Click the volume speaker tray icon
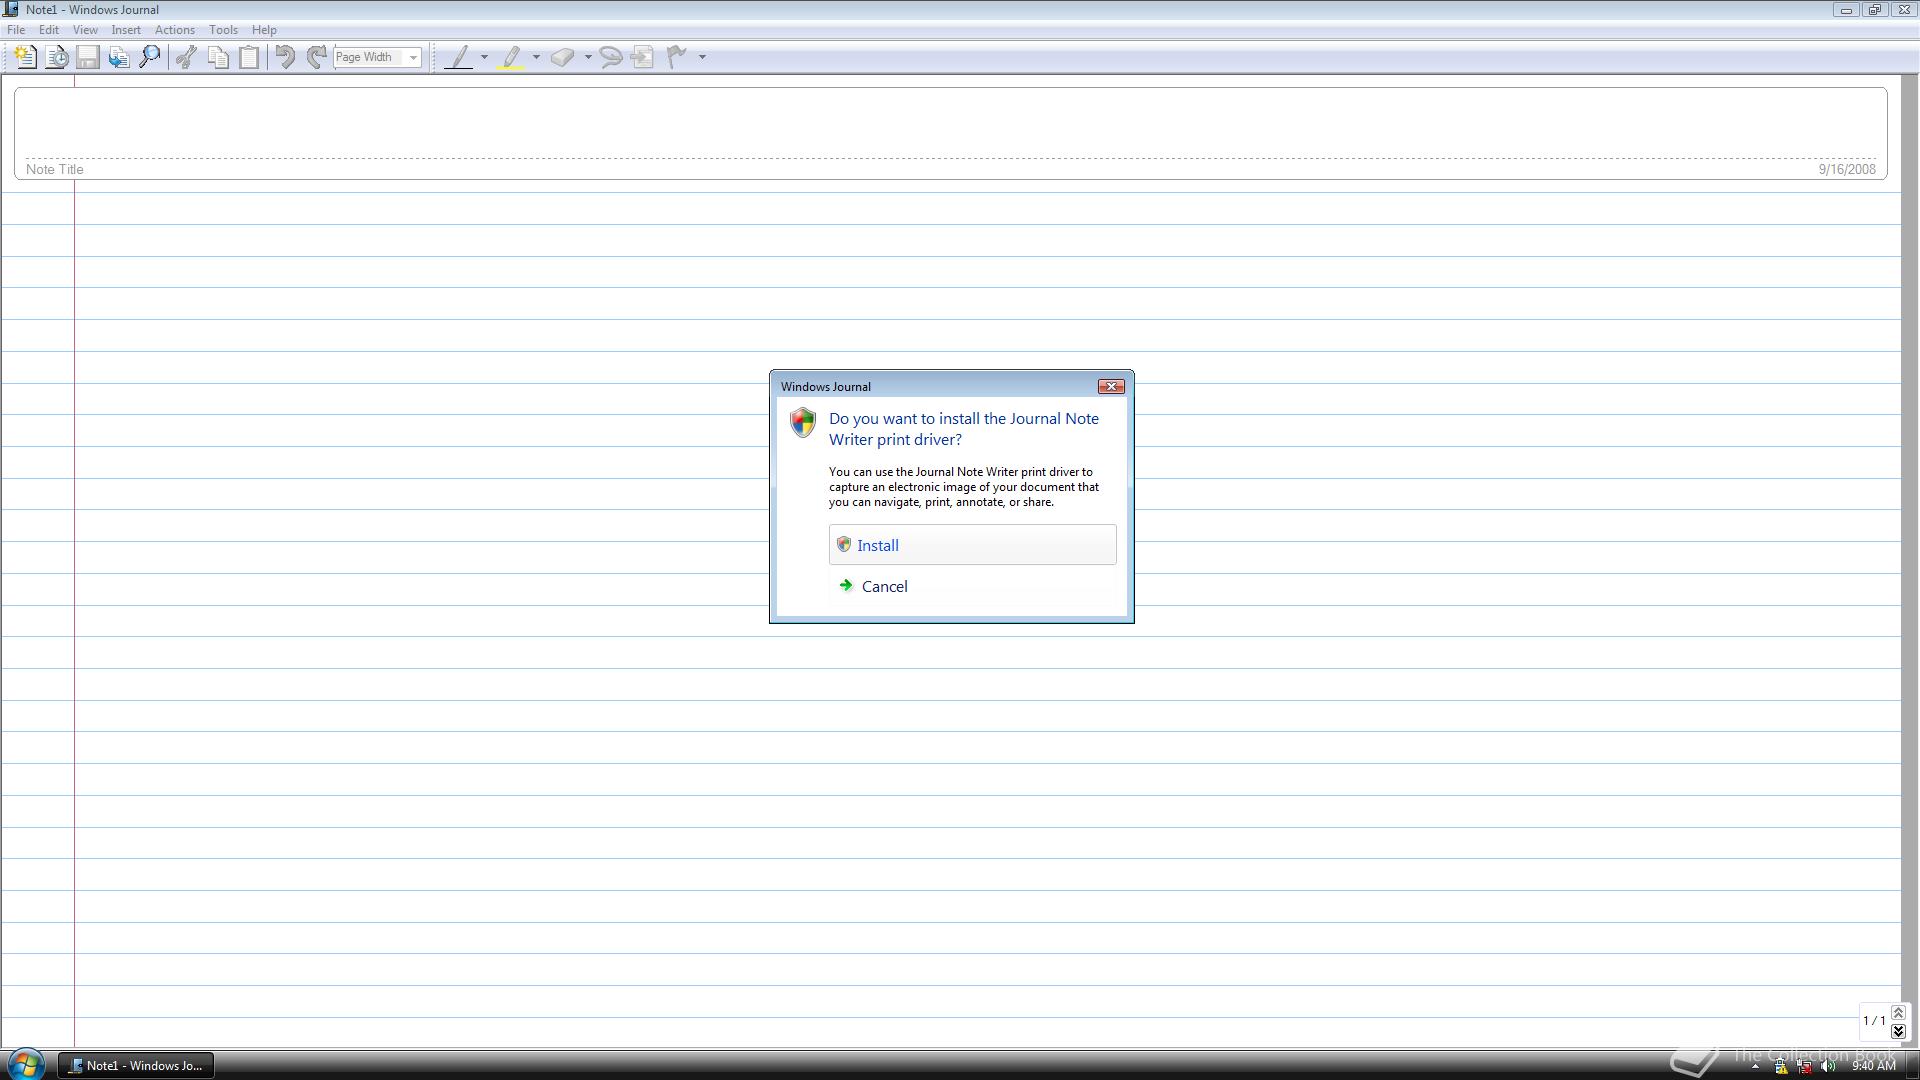This screenshot has height=1080, width=1920. (x=1829, y=1066)
